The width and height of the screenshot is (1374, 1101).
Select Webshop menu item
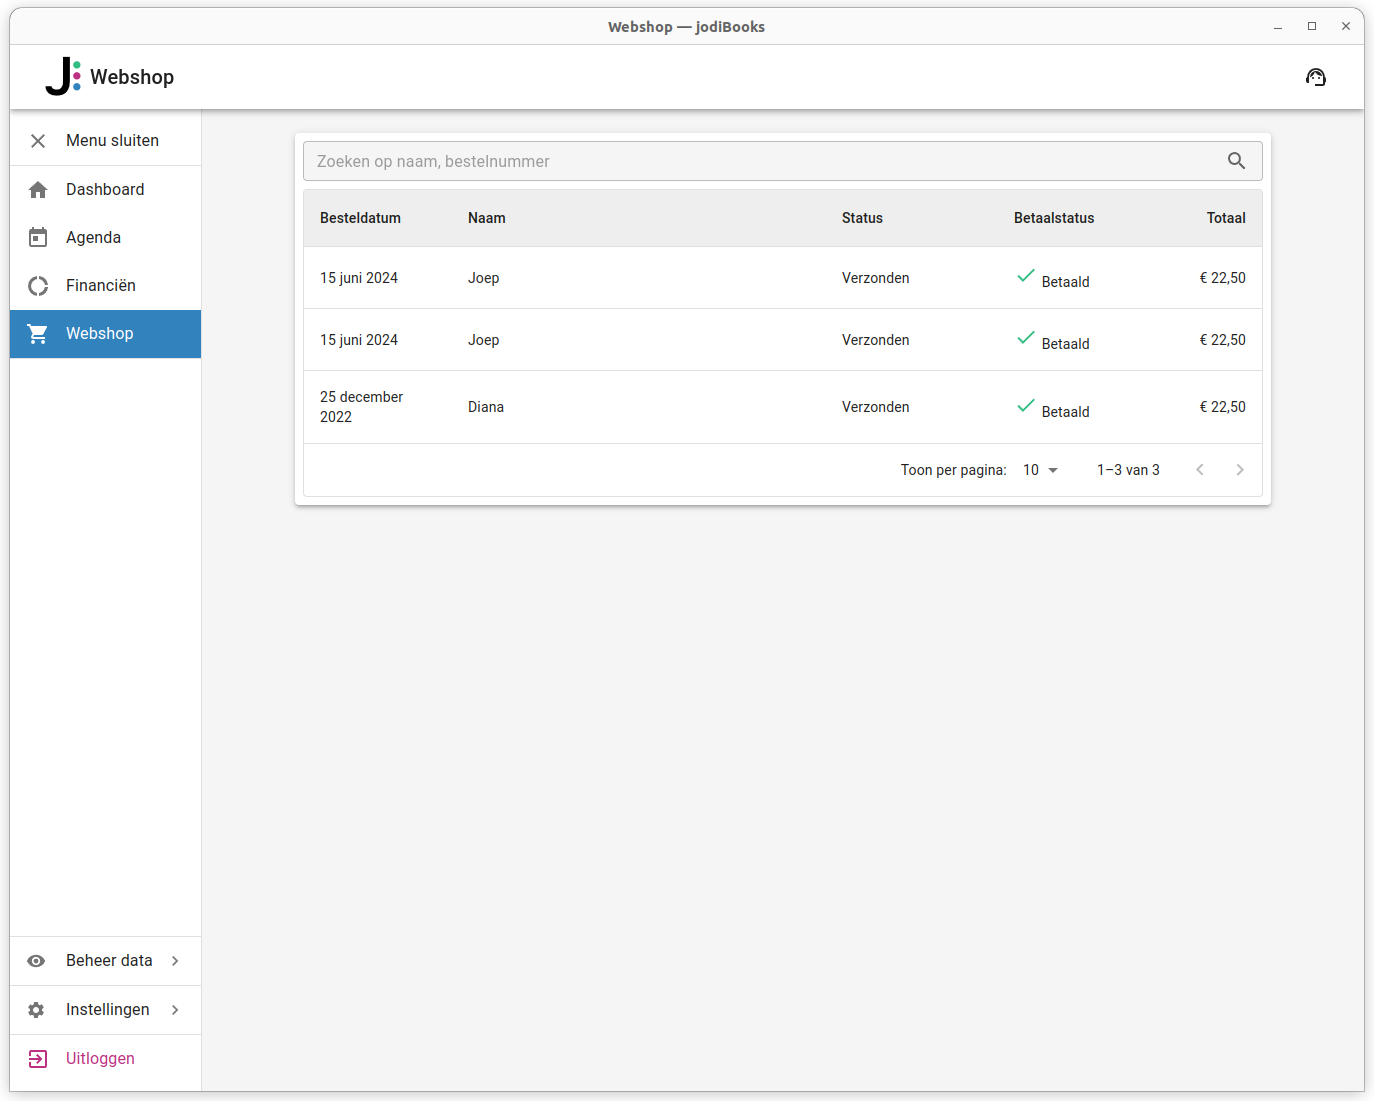(106, 334)
